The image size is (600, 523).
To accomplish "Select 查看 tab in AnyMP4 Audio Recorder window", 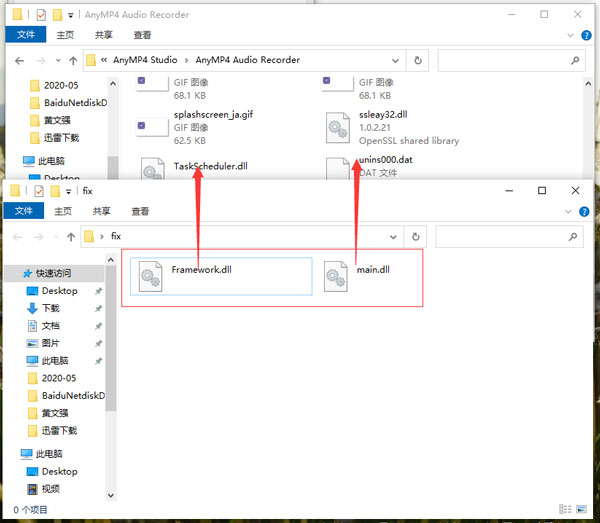I will click(142, 35).
